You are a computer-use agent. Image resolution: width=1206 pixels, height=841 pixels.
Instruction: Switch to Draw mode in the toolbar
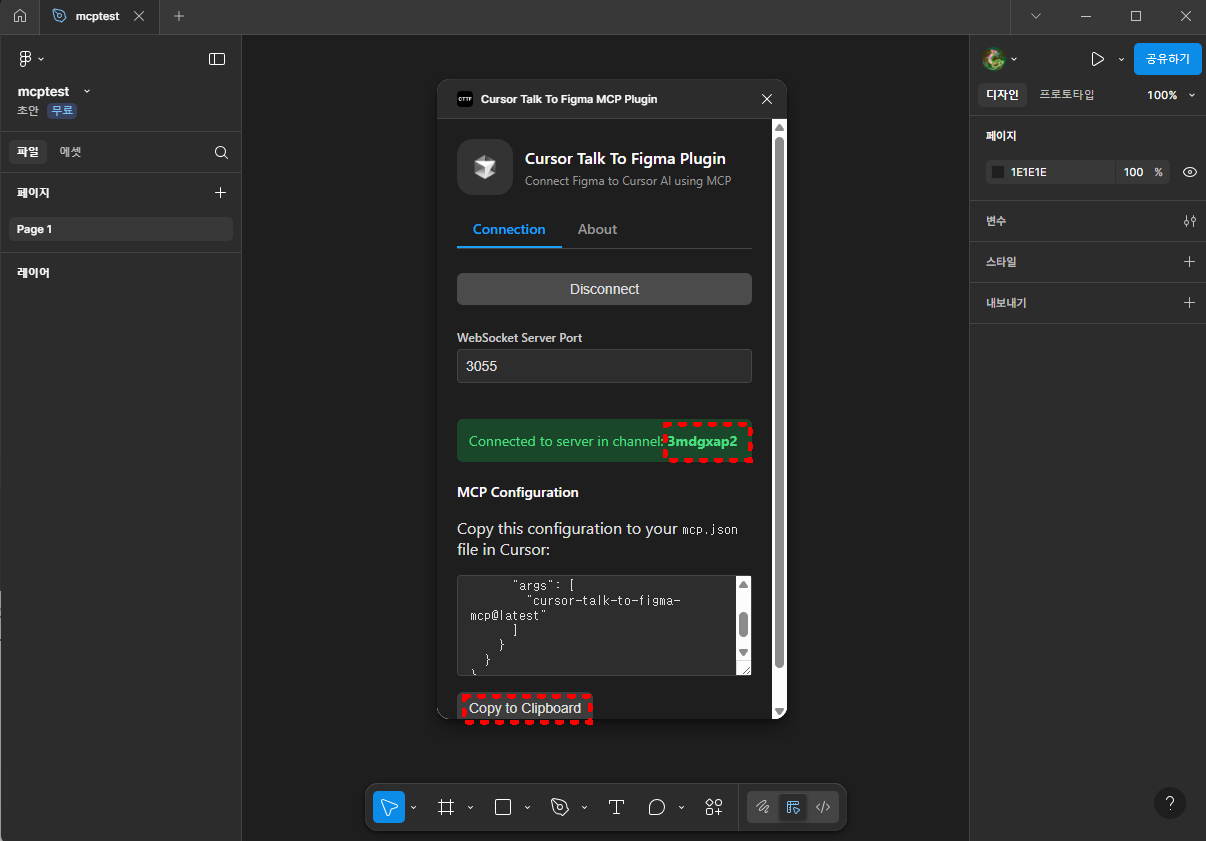tap(763, 807)
